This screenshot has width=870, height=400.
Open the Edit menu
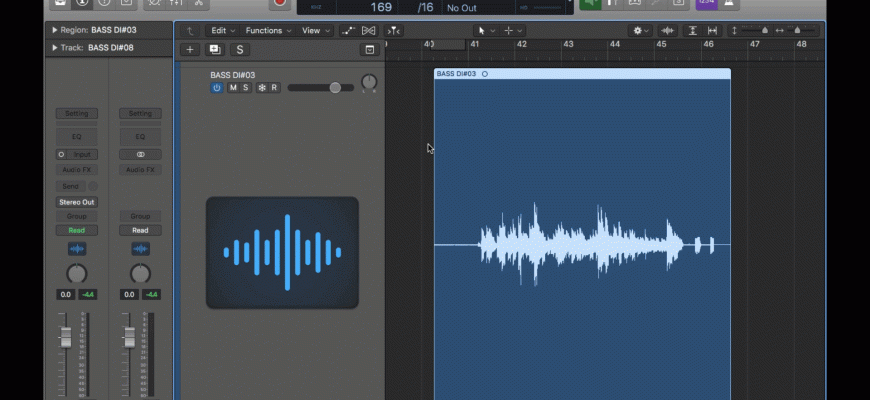coord(223,31)
